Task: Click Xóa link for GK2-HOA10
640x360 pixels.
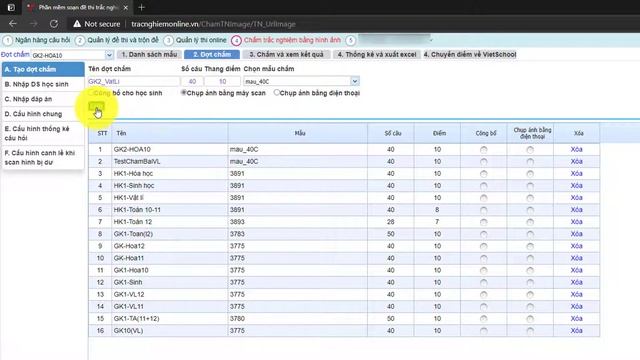Action: 576,149
